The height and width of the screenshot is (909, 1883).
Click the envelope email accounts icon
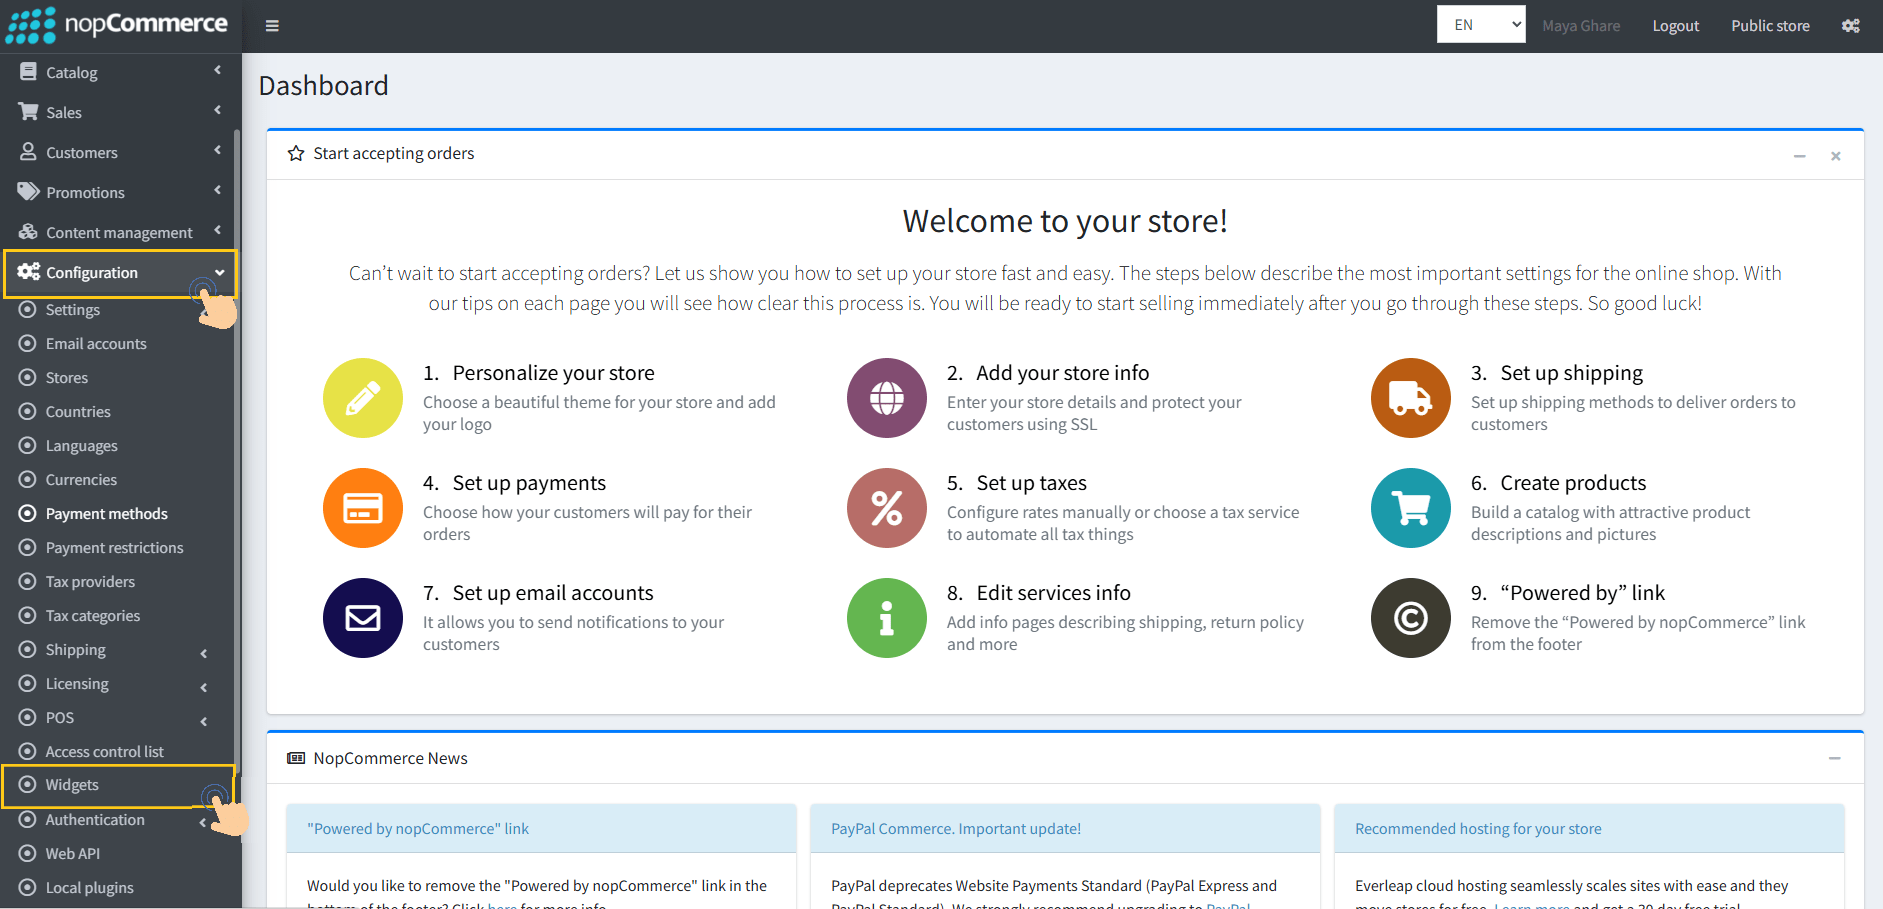[x=362, y=618]
